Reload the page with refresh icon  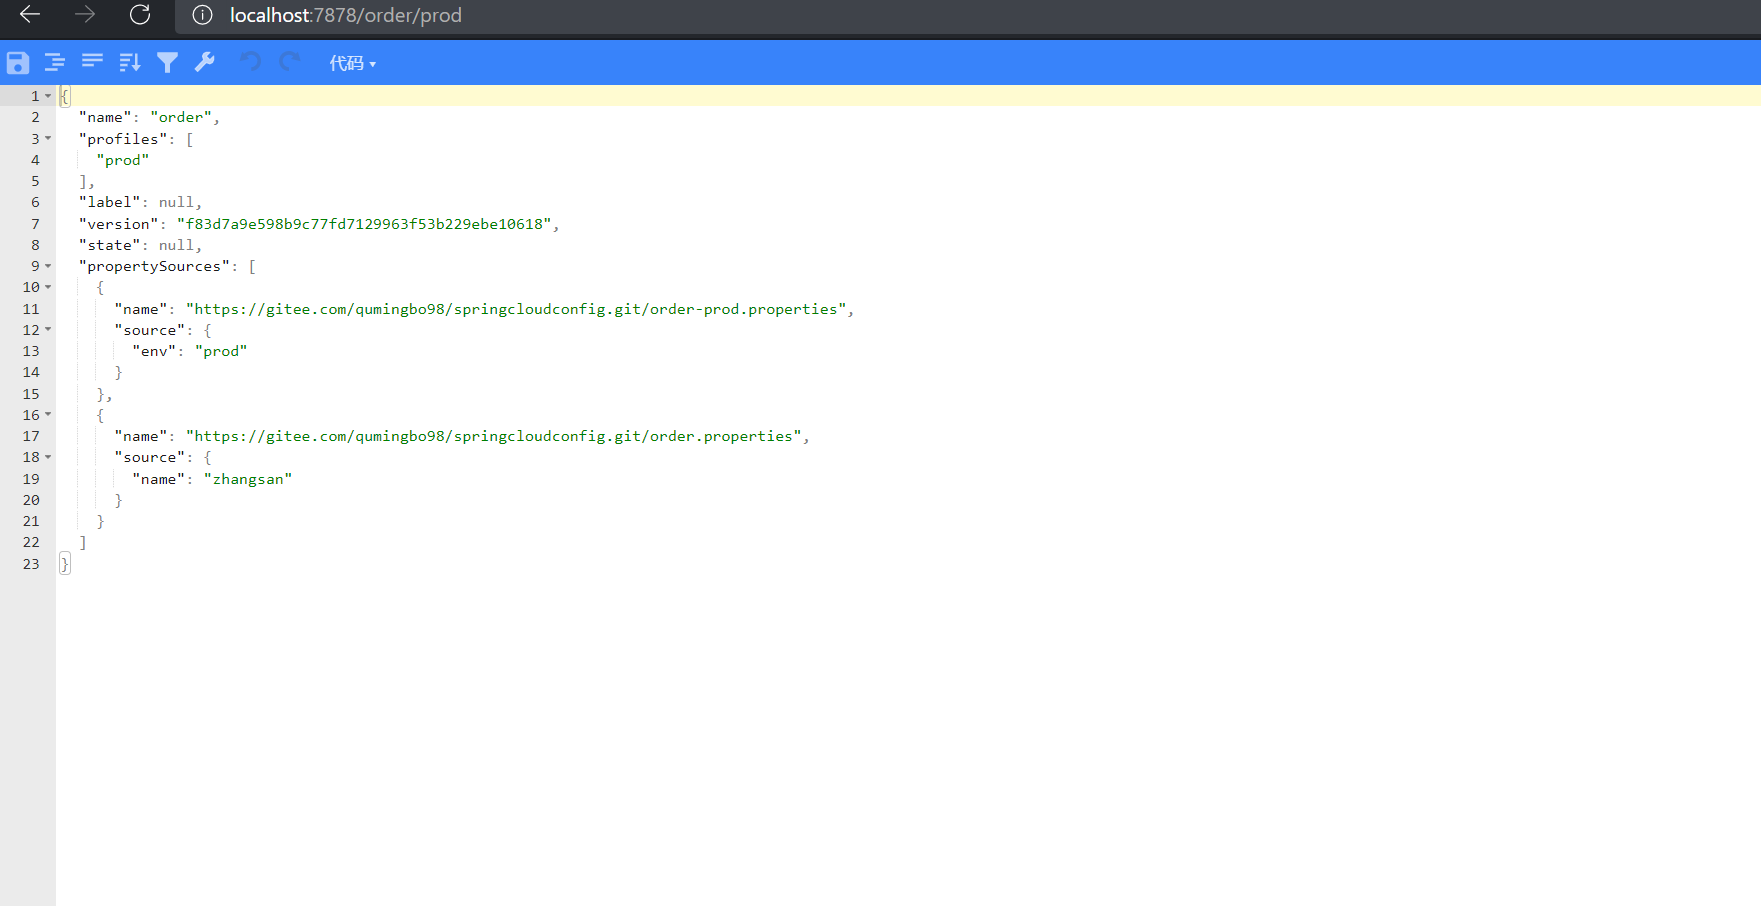(140, 14)
